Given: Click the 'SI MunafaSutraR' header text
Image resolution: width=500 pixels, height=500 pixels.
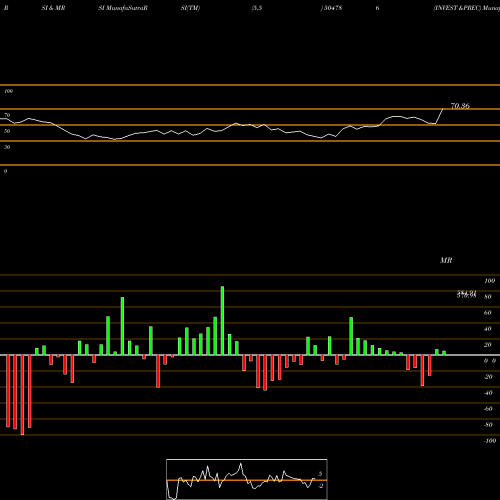Looking at the screenshot, I should click(123, 8).
